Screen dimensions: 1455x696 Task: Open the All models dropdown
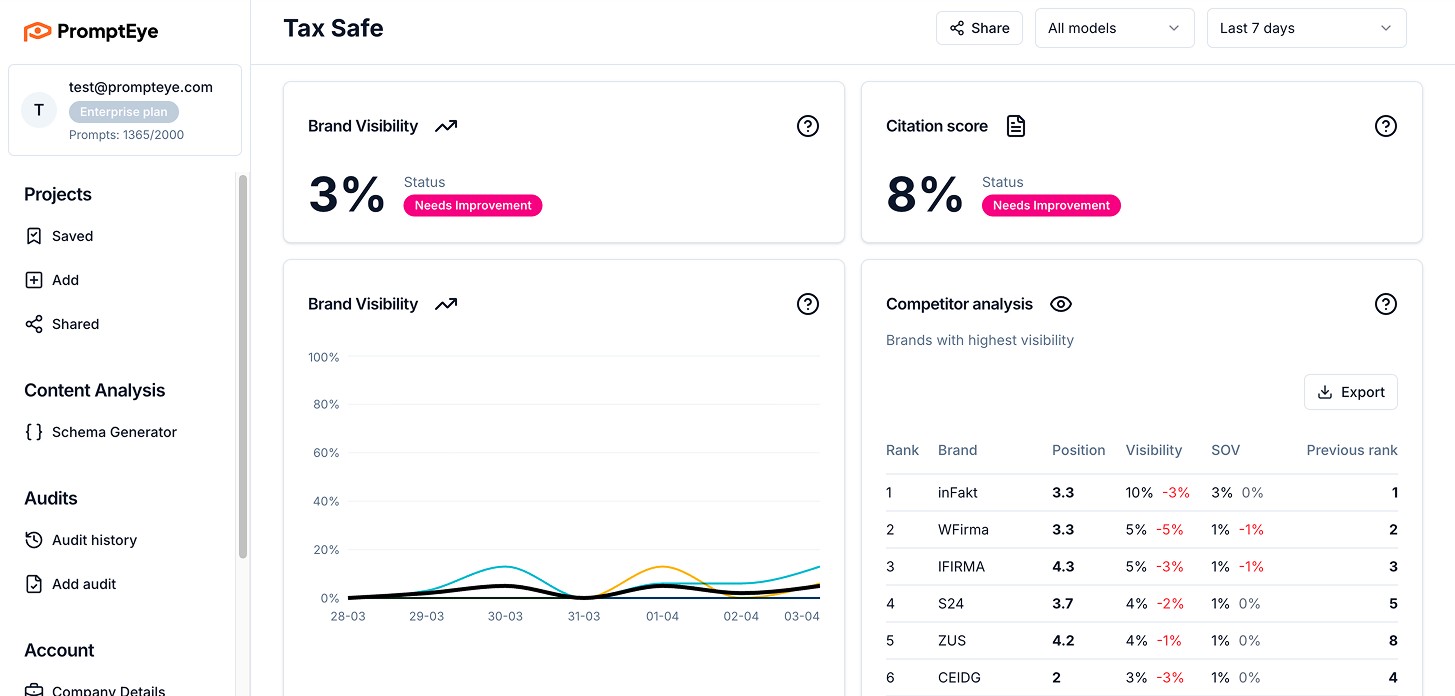point(1115,28)
